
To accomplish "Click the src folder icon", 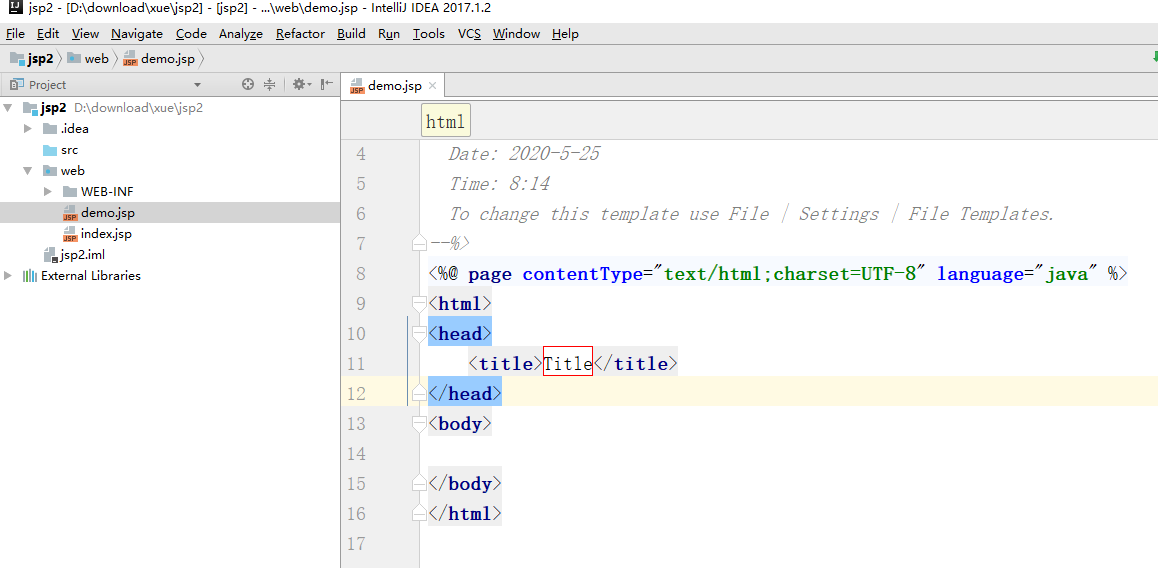I will pos(50,150).
